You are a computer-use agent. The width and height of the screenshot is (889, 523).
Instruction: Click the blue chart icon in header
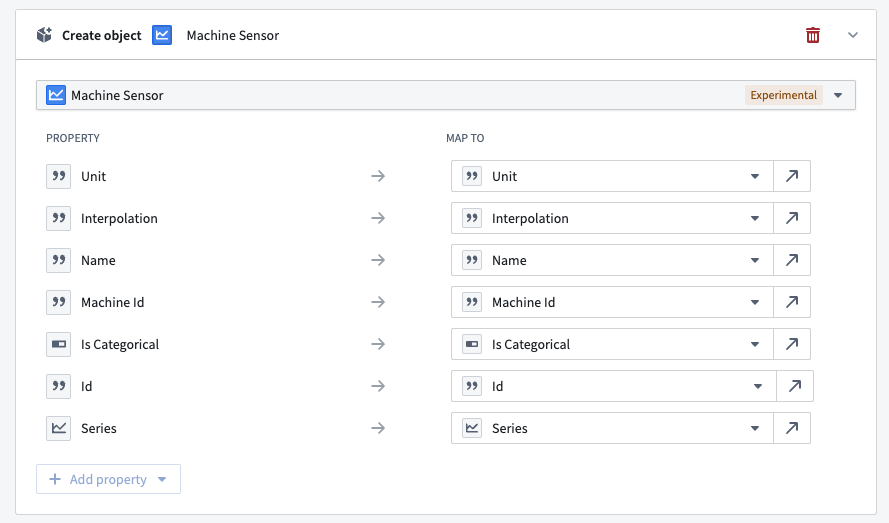tap(162, 35)
